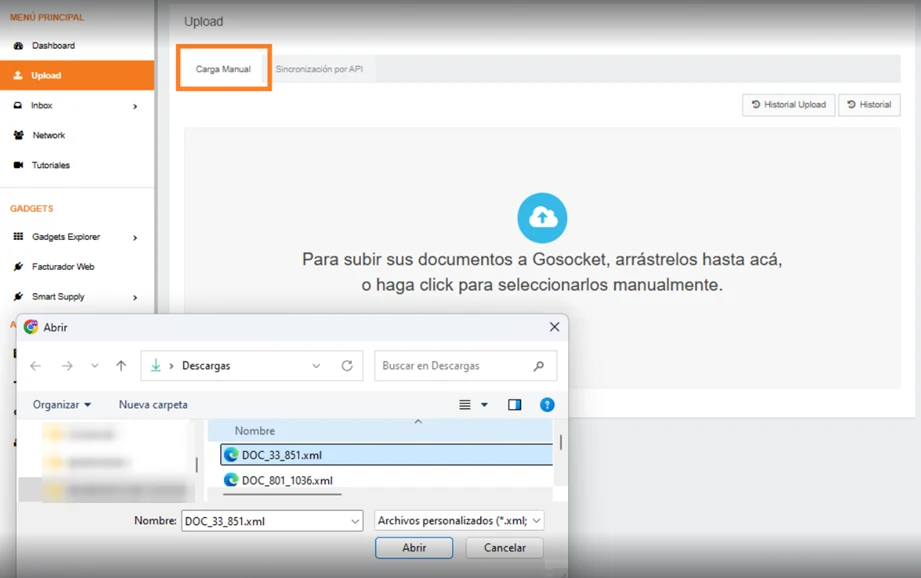The height and width of the screenshot is (578, 921).
Task: Open the Historial Upload button
Action: tap(789, 105)
